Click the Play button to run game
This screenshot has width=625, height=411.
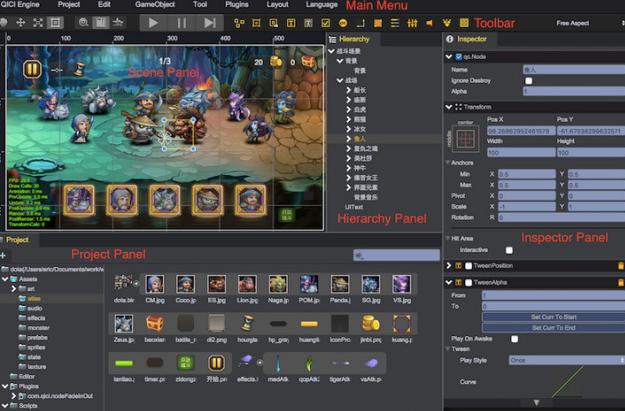pos(153,23)
